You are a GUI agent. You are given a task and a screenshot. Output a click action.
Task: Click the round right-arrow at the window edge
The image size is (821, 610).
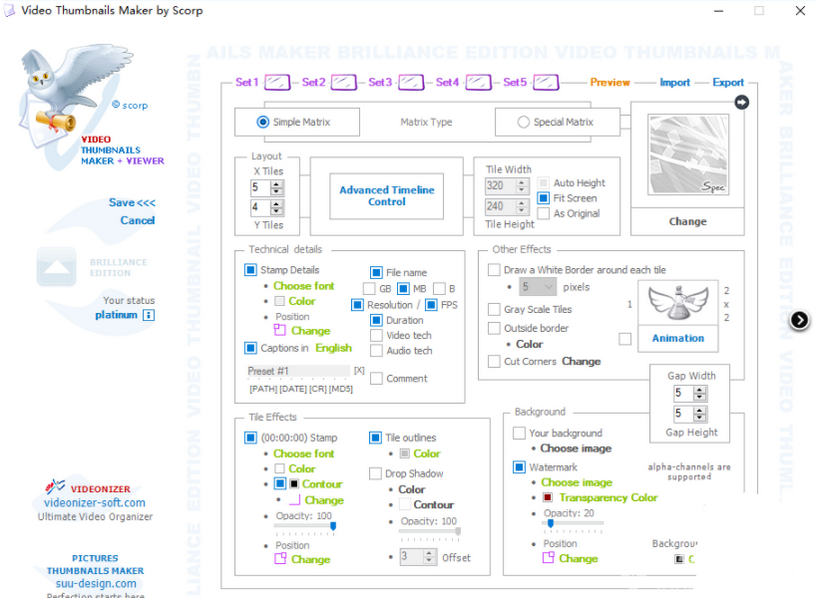(x=799, y=320)
